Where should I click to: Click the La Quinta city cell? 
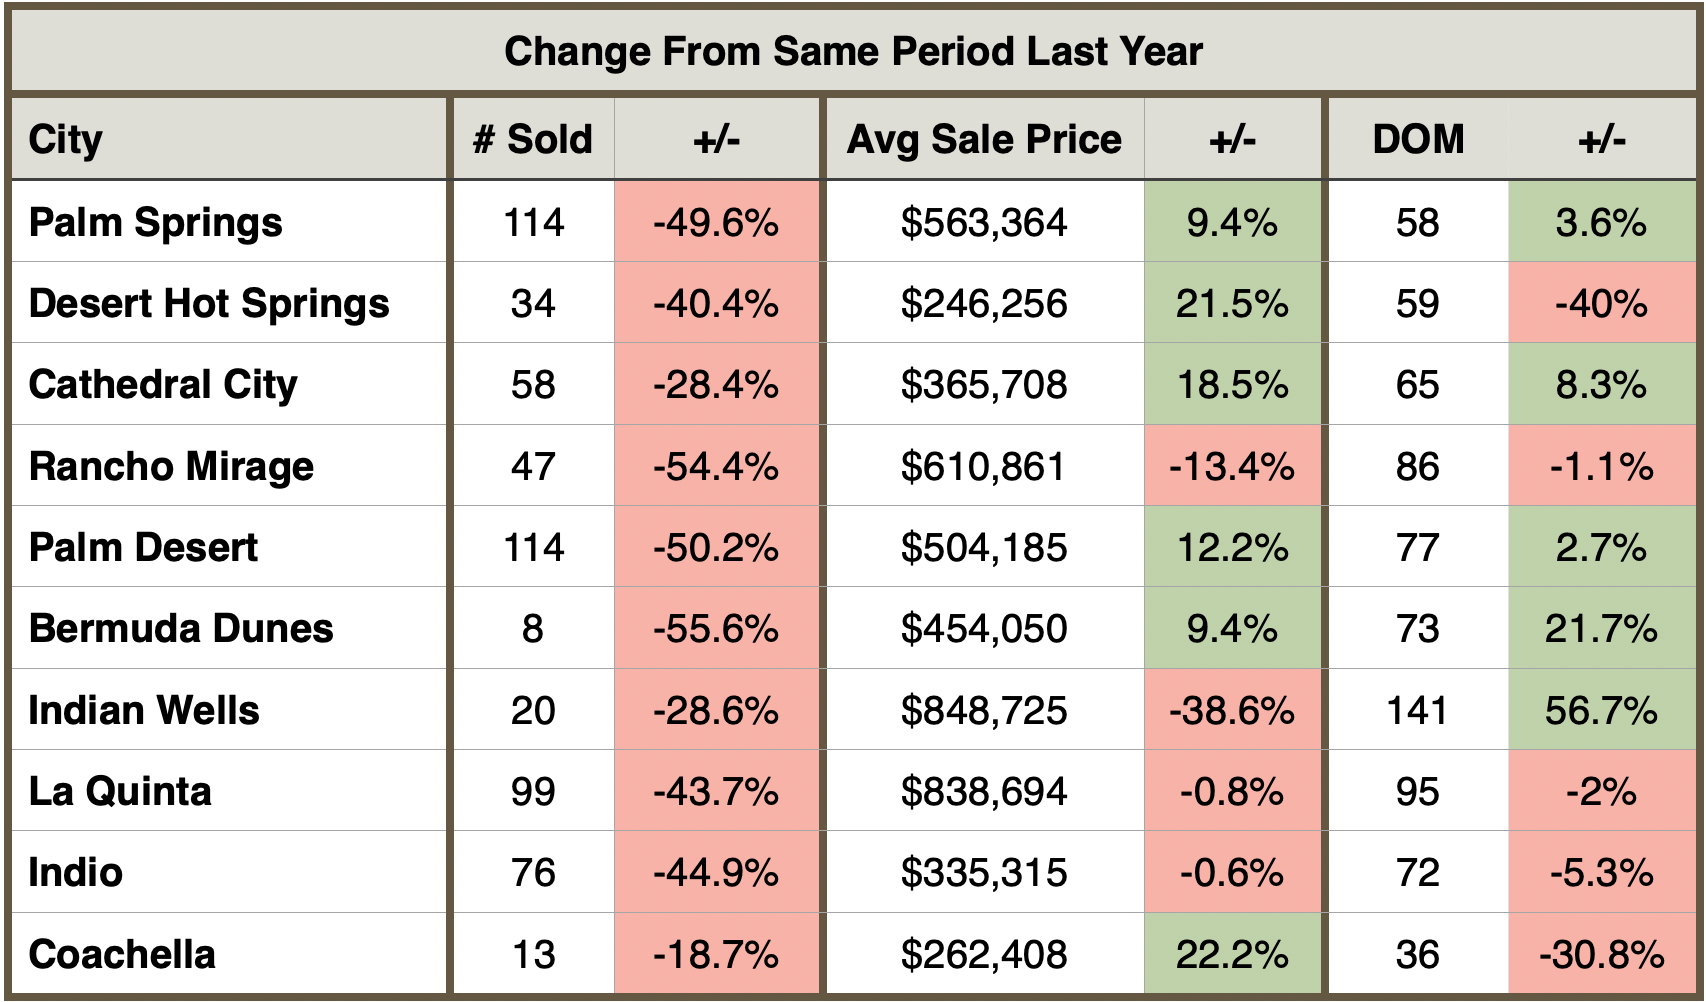pyautogui.click(x=120, y=792)
